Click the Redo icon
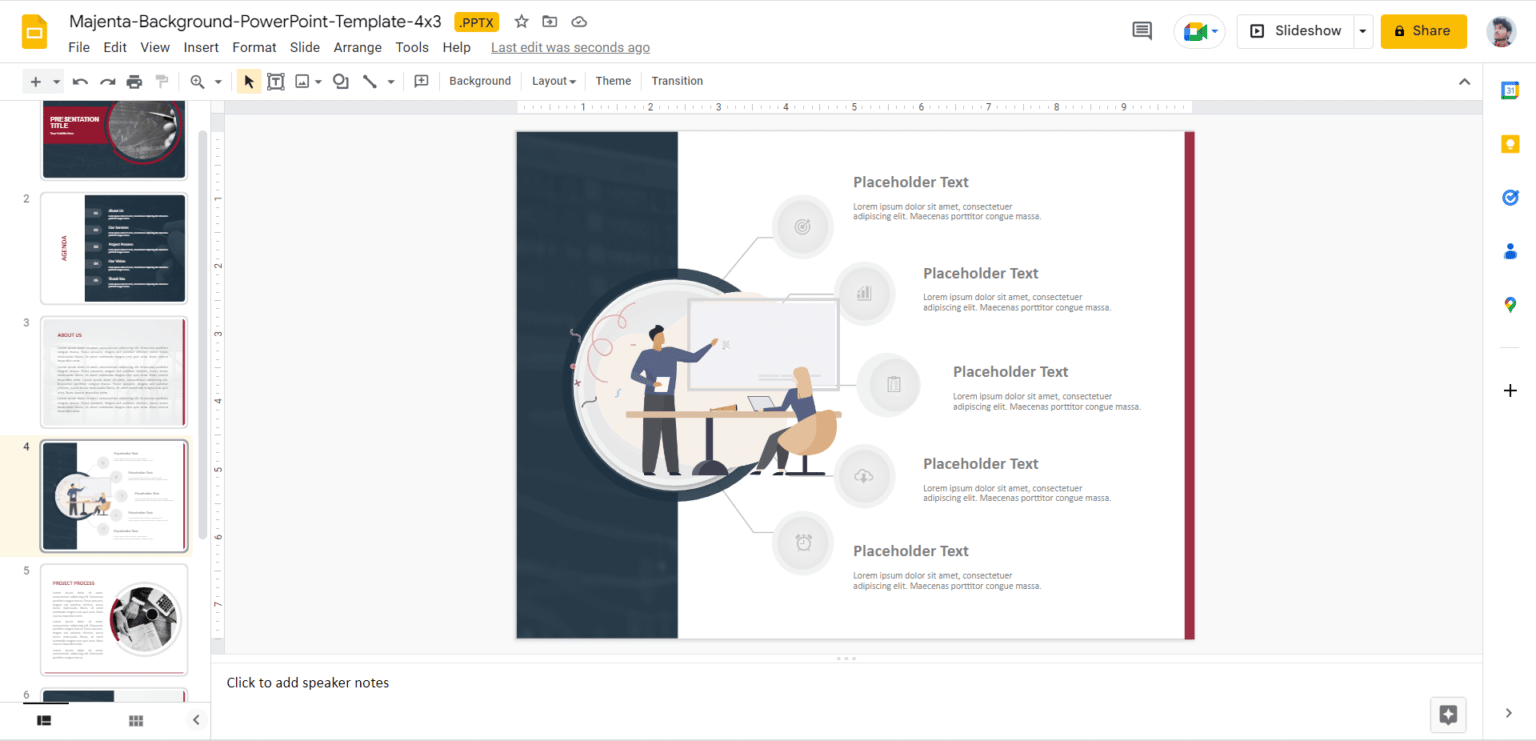Viewport: 1536px width, 741px height. (107, 81)
